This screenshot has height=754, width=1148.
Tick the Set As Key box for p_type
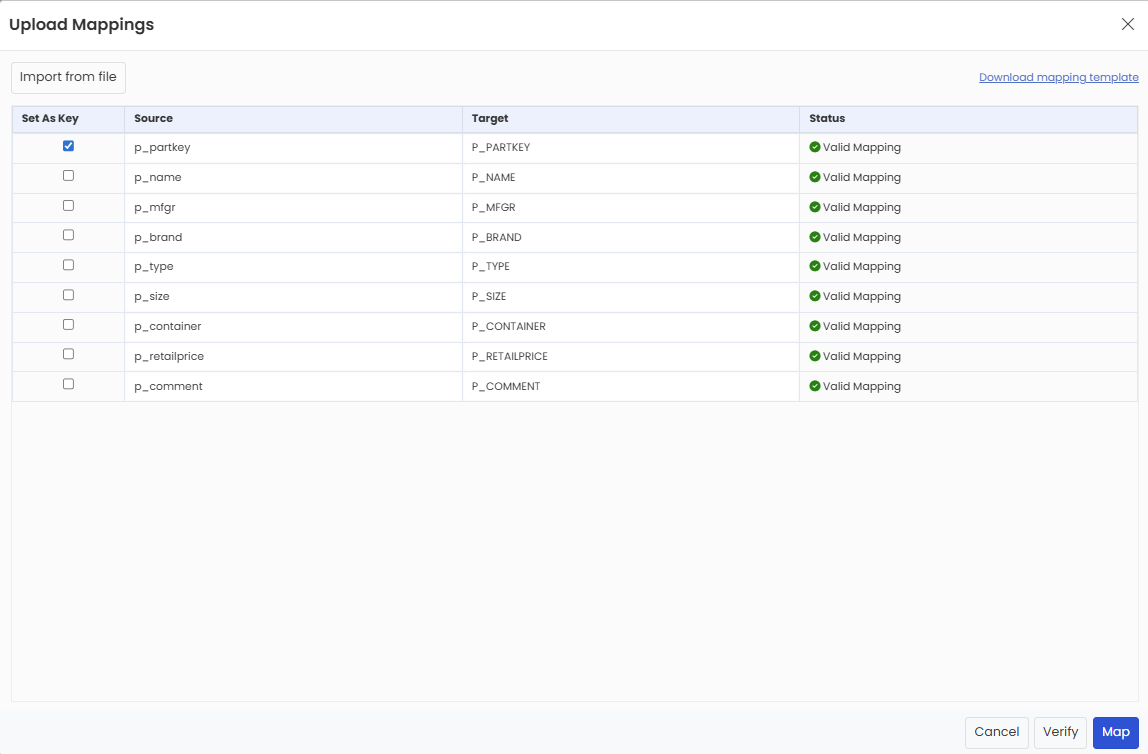click(68, 265)
